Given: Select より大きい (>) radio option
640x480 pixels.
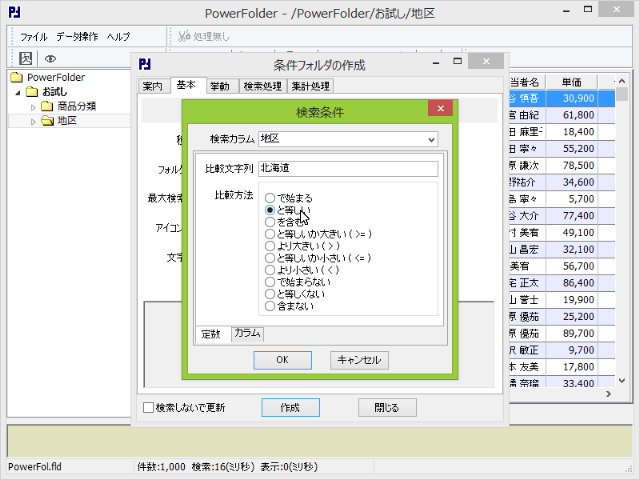Looking at the screenshot, I should [x=270, y=246].
